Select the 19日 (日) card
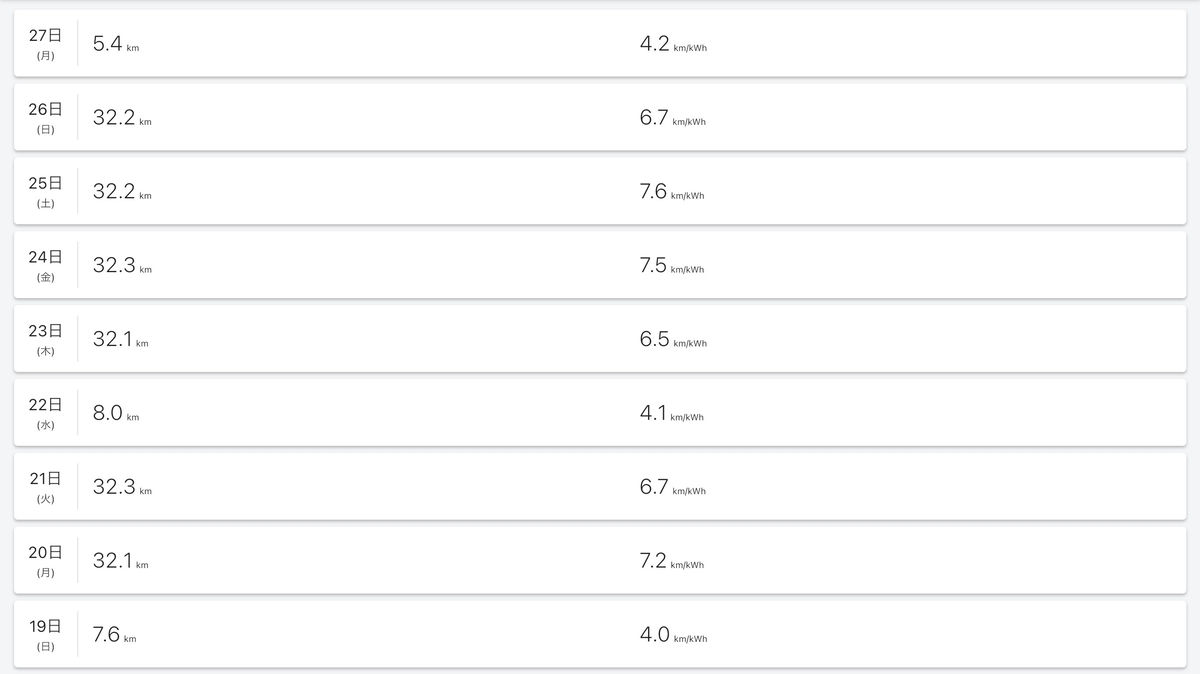The width and height of the screenshot is (1200, 674). click(600, 635)
